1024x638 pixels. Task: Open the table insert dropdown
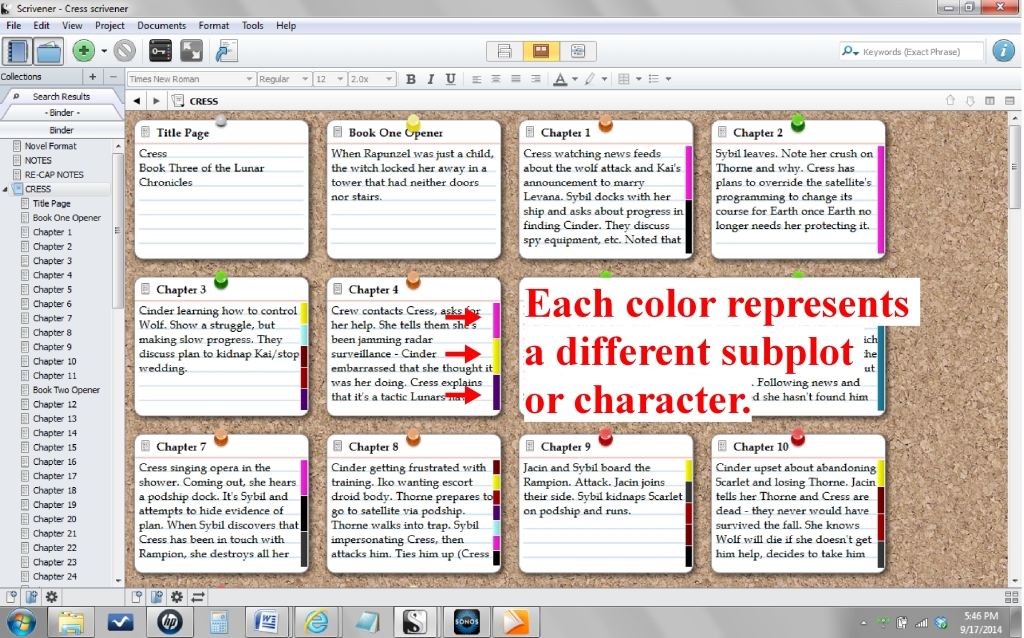pos(638,79)
